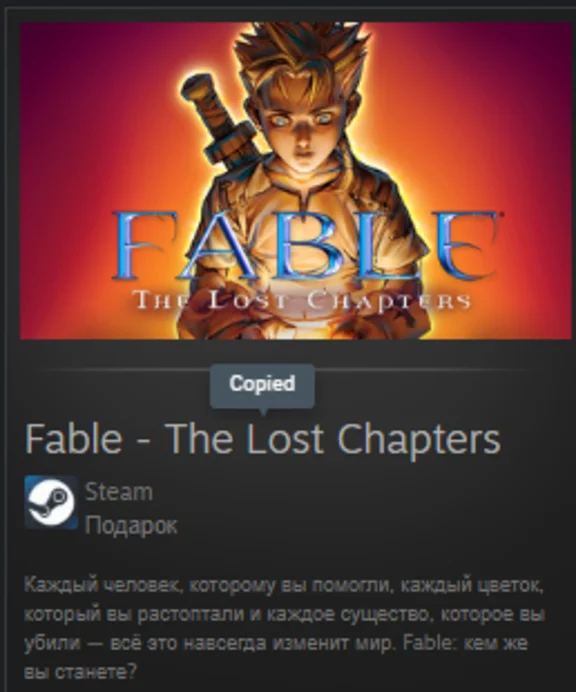Click the divider line beneath the banner
Viewport: 576px width, 692px height.
(287, 369)
